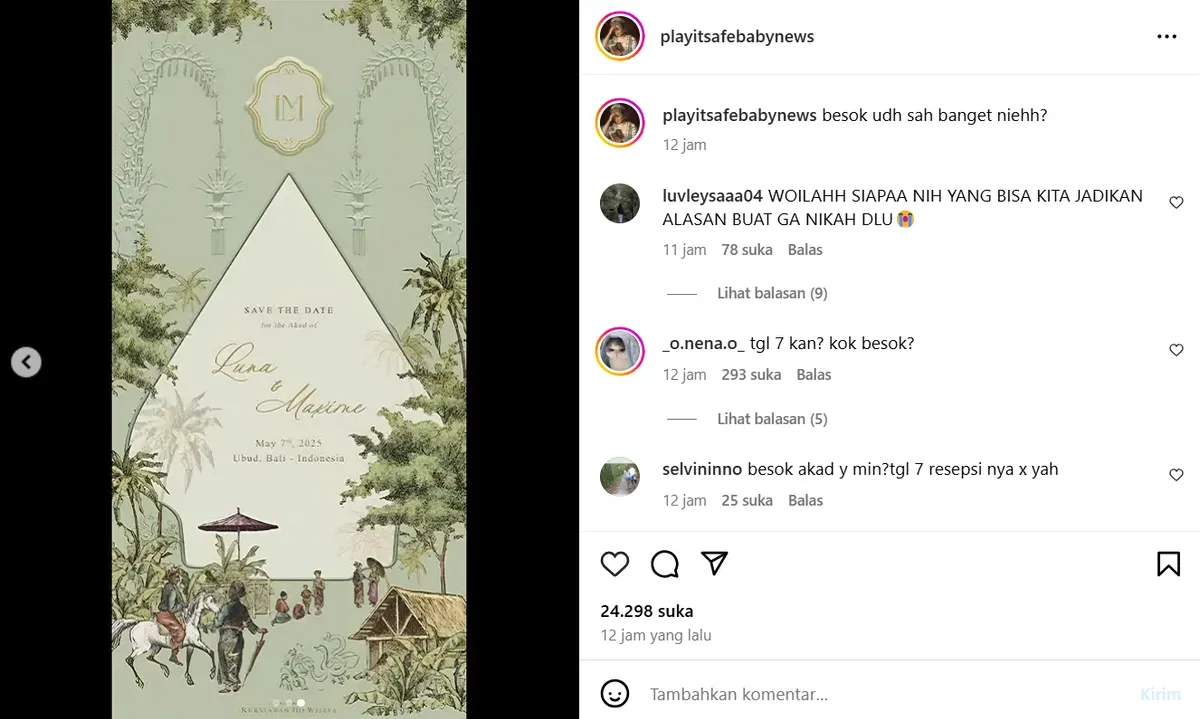
Task: Open emoji picker in comment box
Action: point(615,693)
